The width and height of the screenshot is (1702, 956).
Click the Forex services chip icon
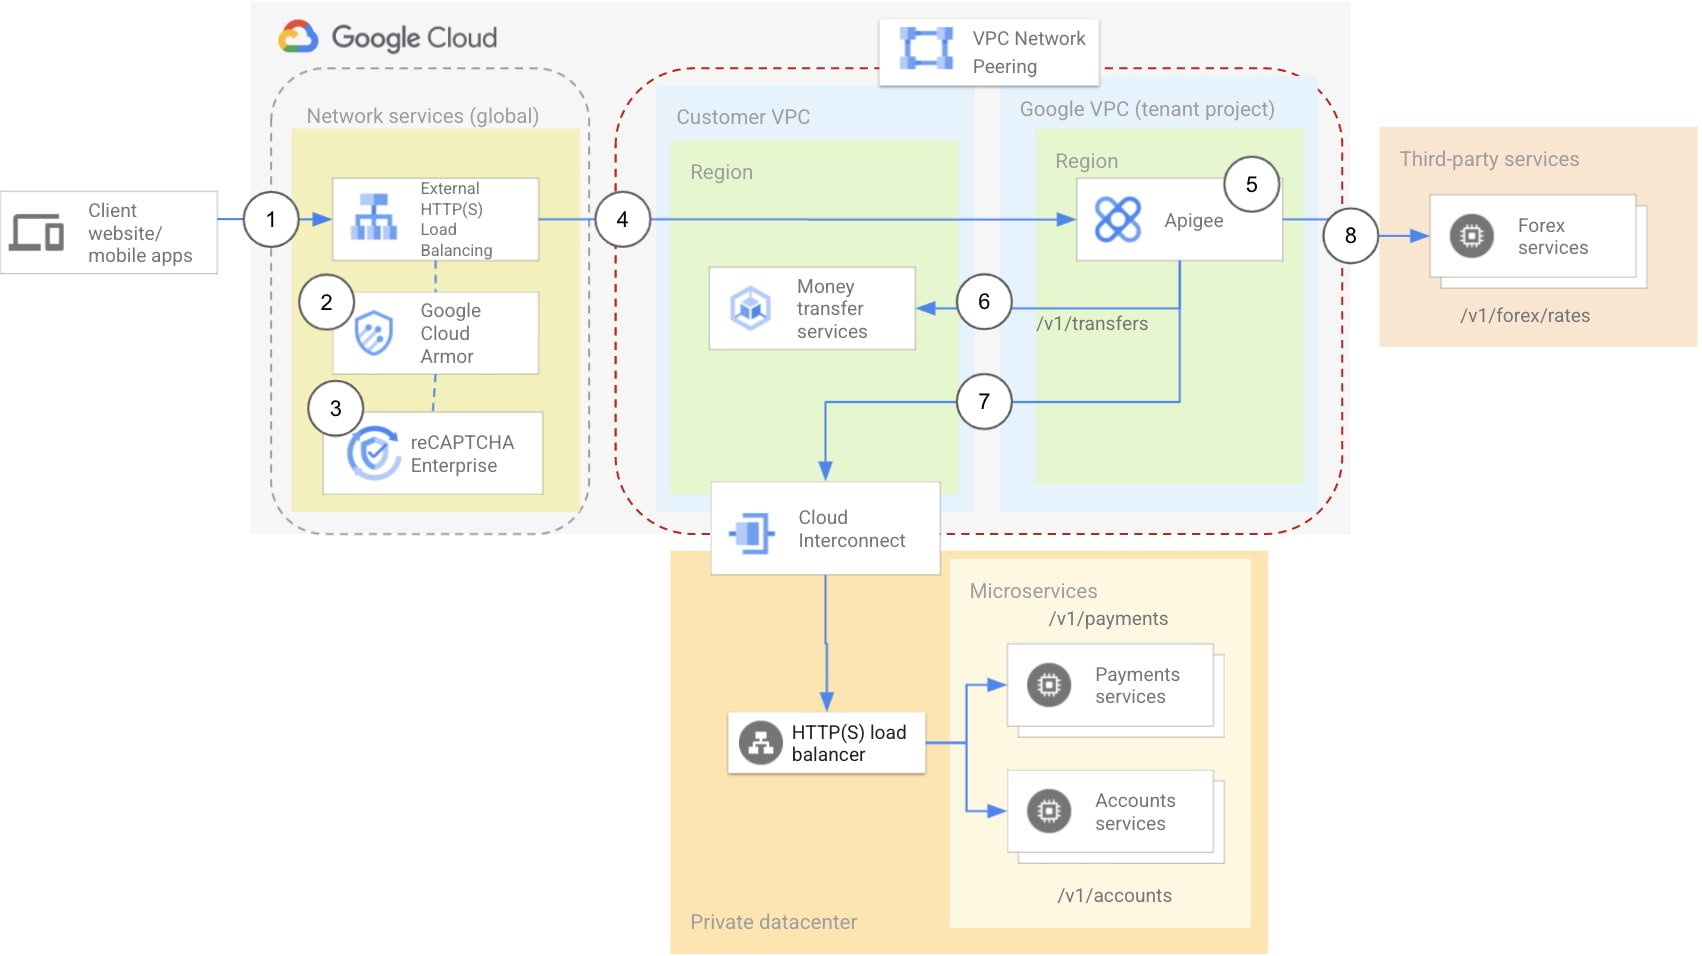1470,236
